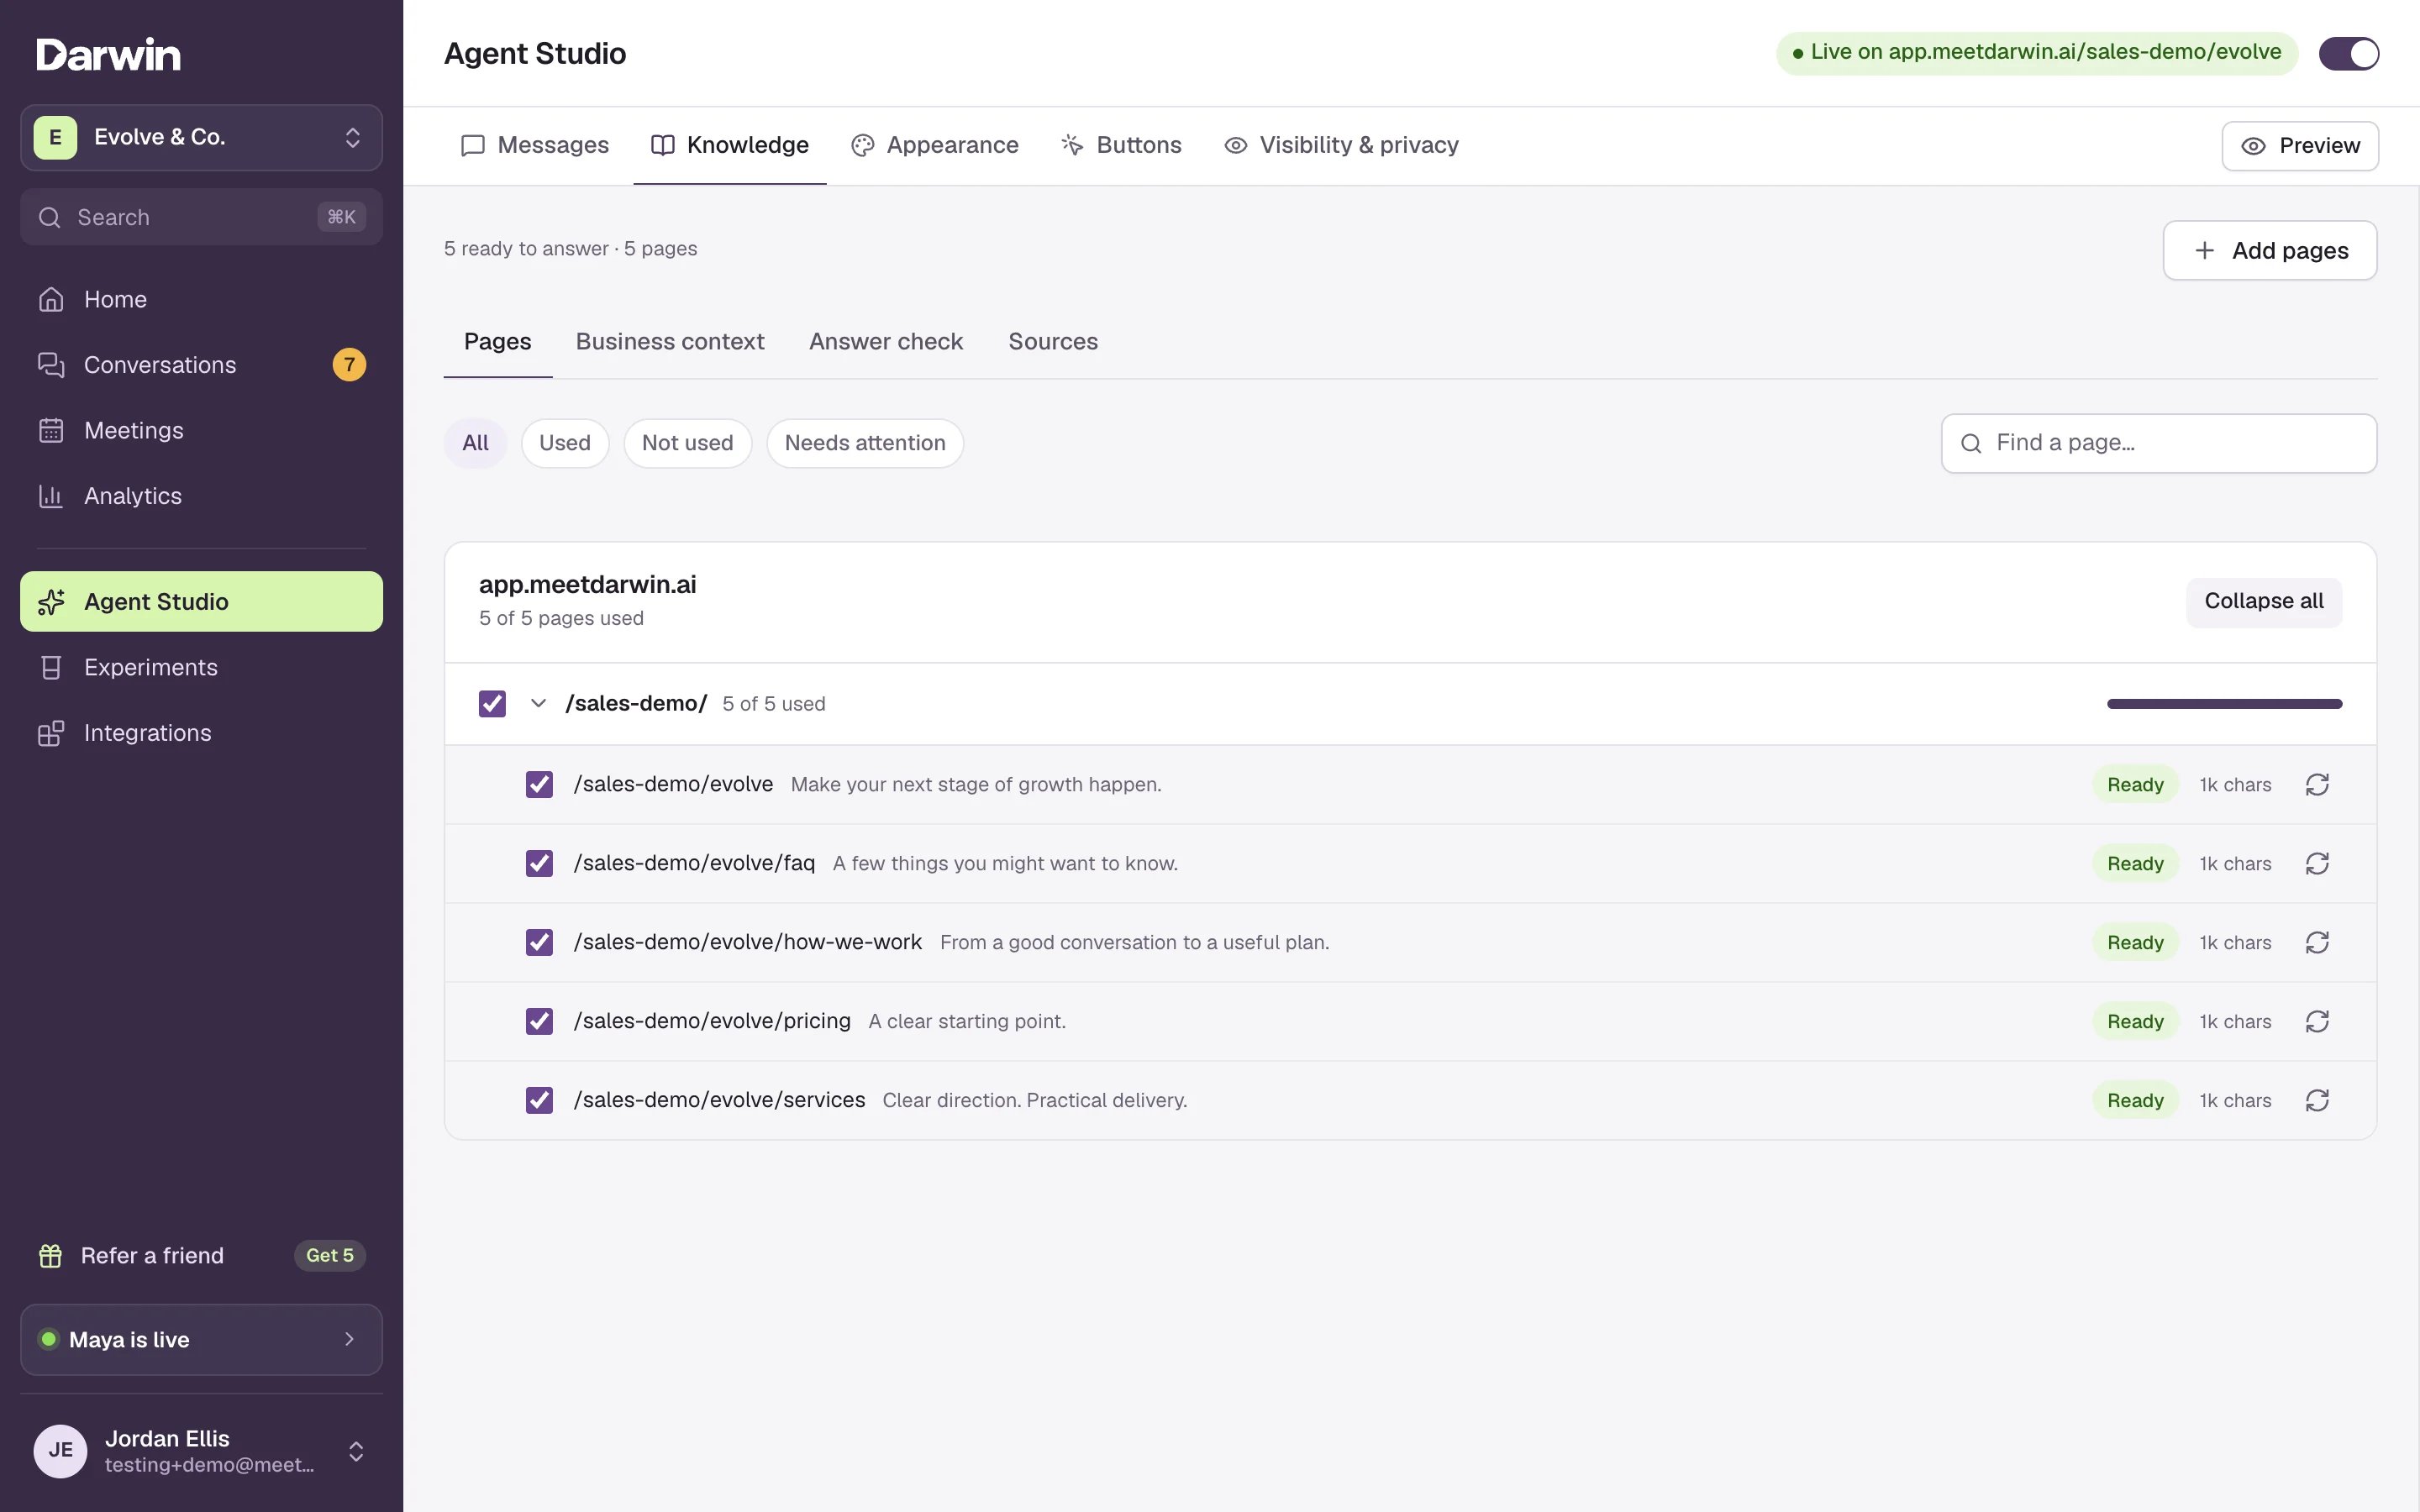Refresh the /sales-demo/evolve page
This screenshot has width=2420, height=1512.
click(2317, 784)
